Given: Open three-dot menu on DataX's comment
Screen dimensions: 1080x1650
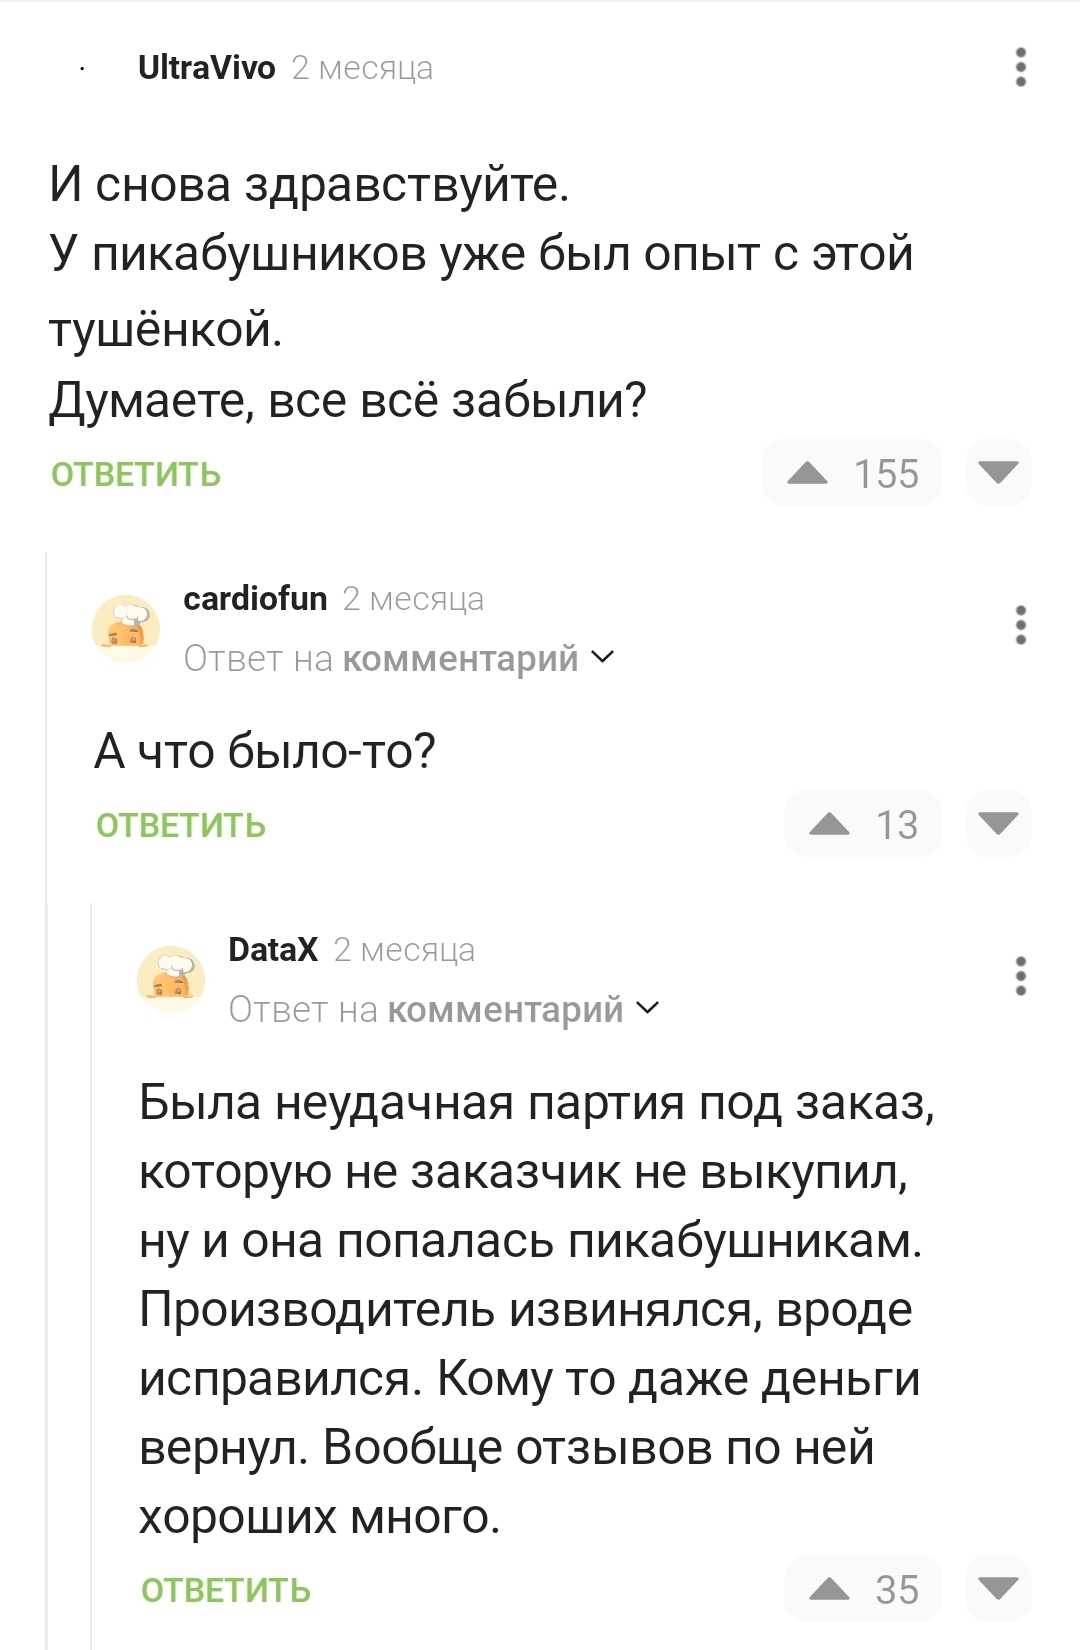Looking at the screenshot, I should click(x=1020, y=976).
